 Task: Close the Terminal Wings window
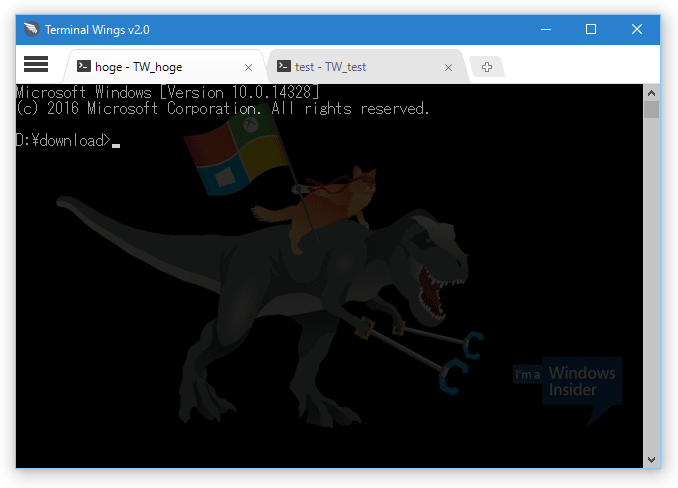pyautogui.click(x=636, y=29)
